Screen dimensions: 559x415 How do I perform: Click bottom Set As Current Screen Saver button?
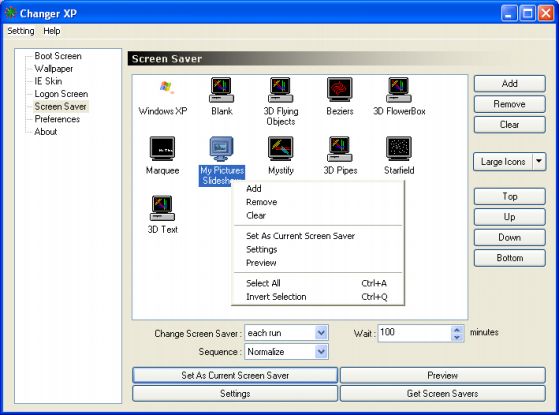coord(235,375)
